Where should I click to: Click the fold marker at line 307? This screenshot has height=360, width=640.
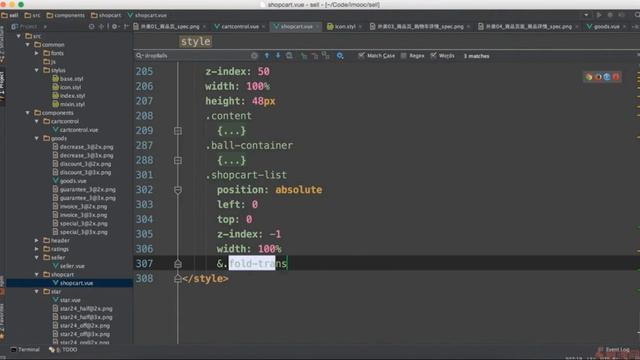pos(178,264)
